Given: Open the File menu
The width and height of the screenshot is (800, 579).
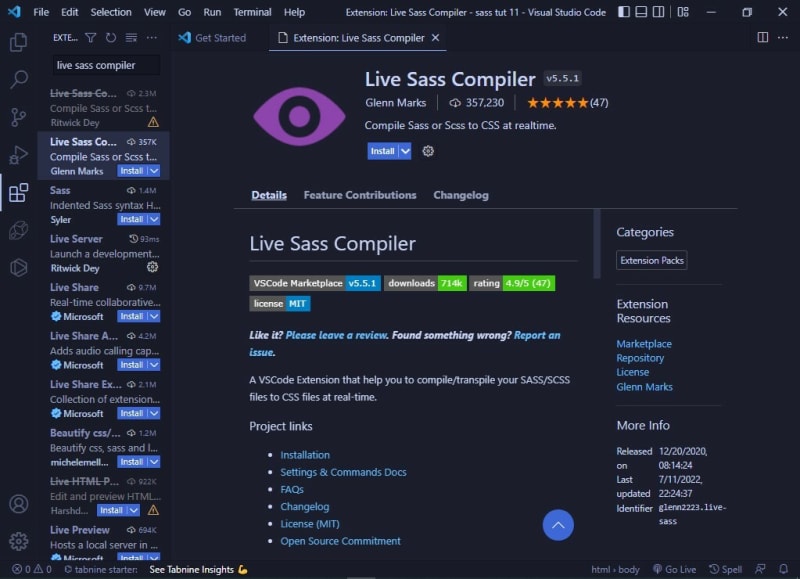Looking at the screenshot, I should click(x=41, y=12).
